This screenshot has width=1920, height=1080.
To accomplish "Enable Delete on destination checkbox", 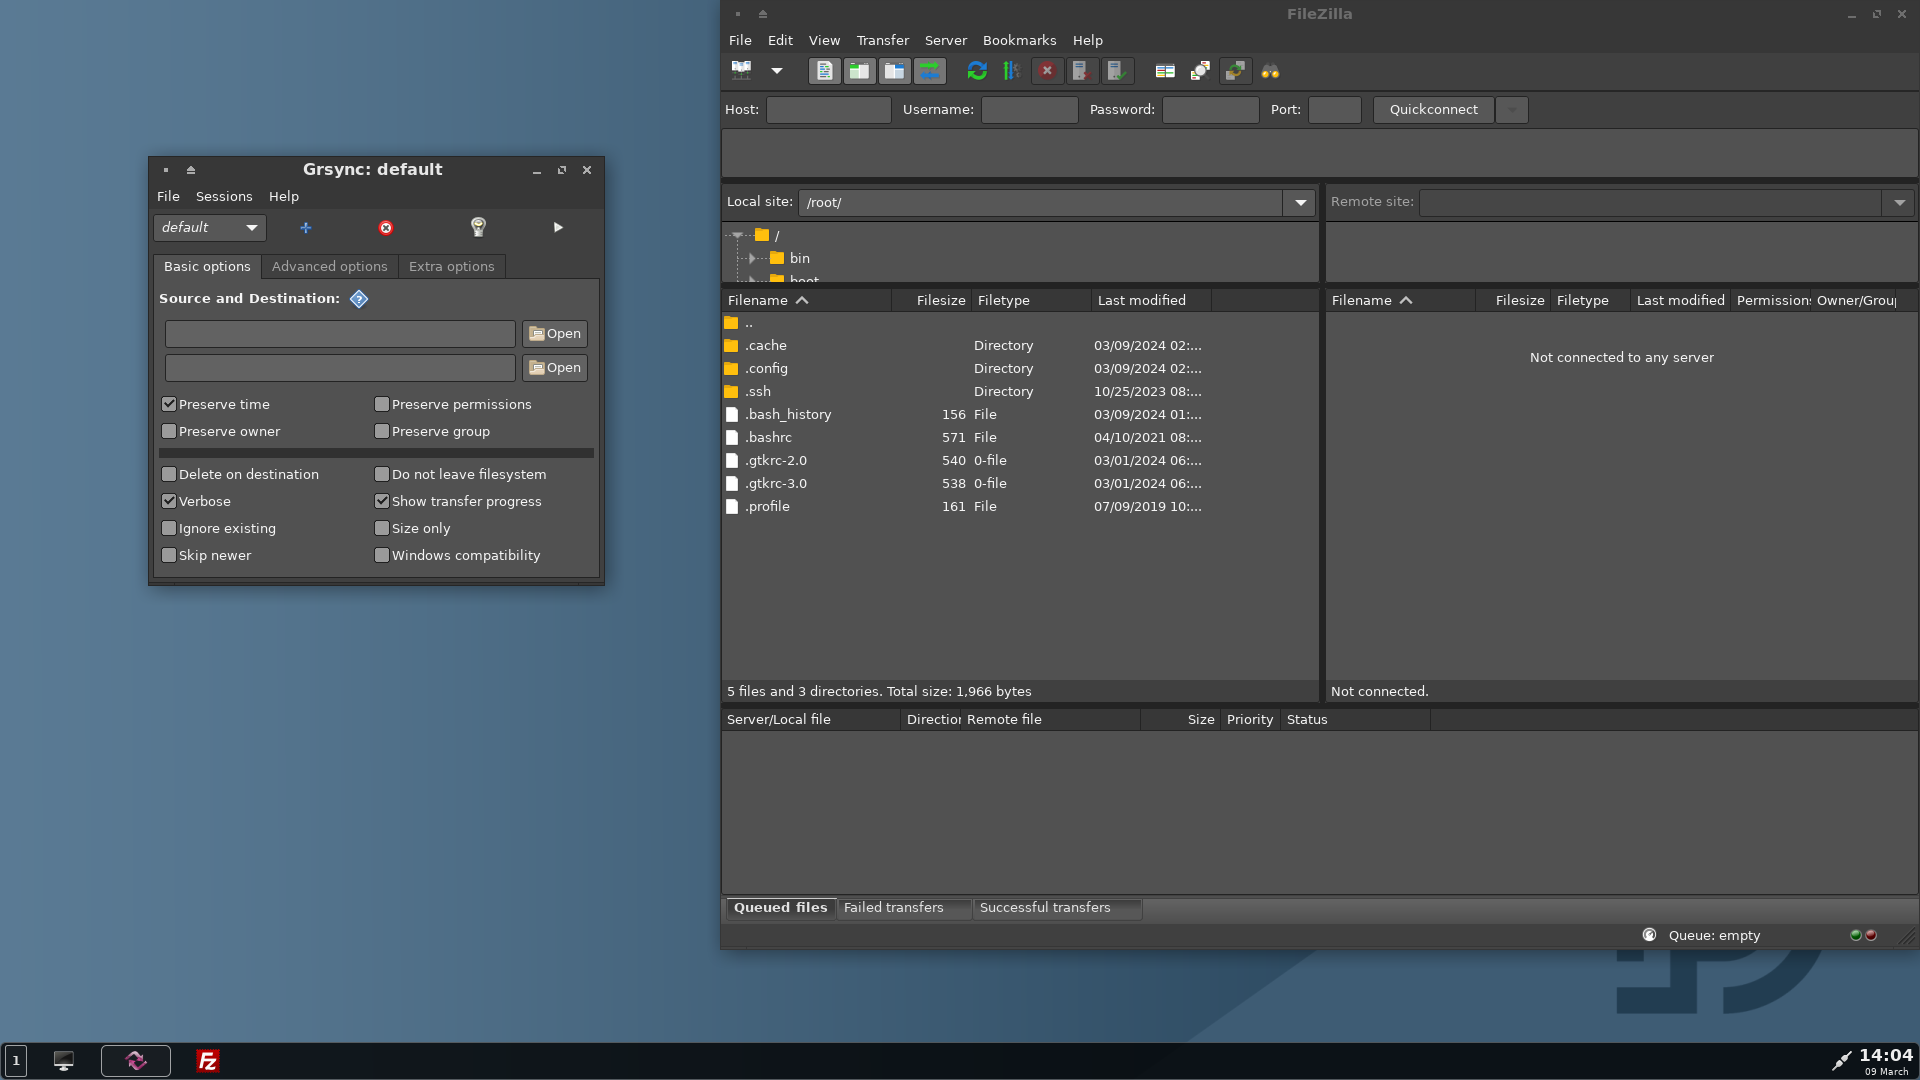I will [x=169, y=475].
